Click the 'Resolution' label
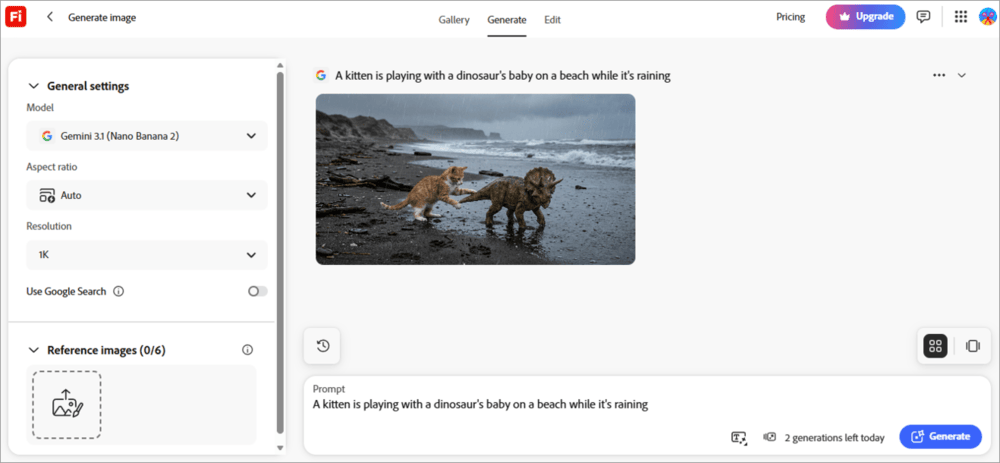 point(48,226)
